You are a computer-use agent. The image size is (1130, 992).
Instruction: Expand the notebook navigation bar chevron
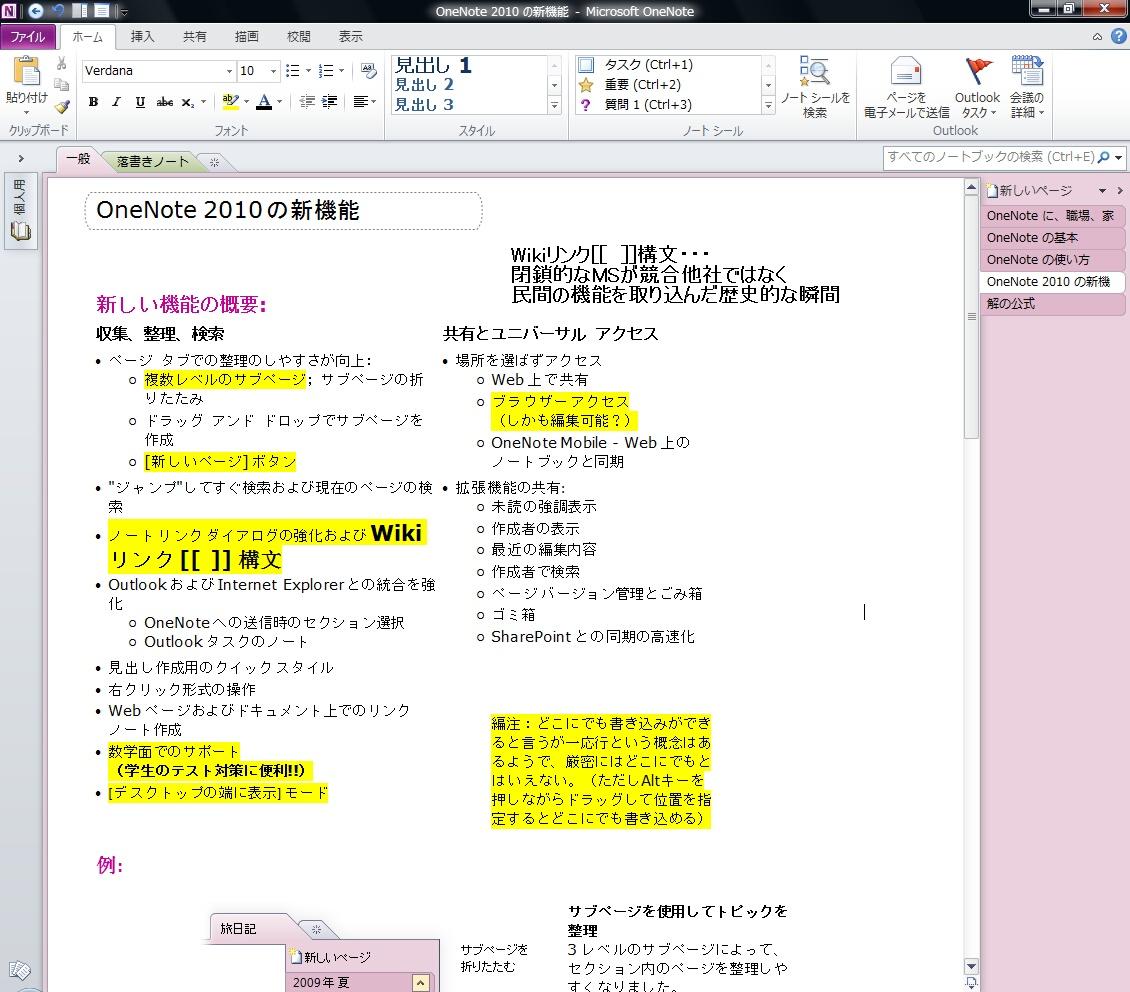click(21, 158)
